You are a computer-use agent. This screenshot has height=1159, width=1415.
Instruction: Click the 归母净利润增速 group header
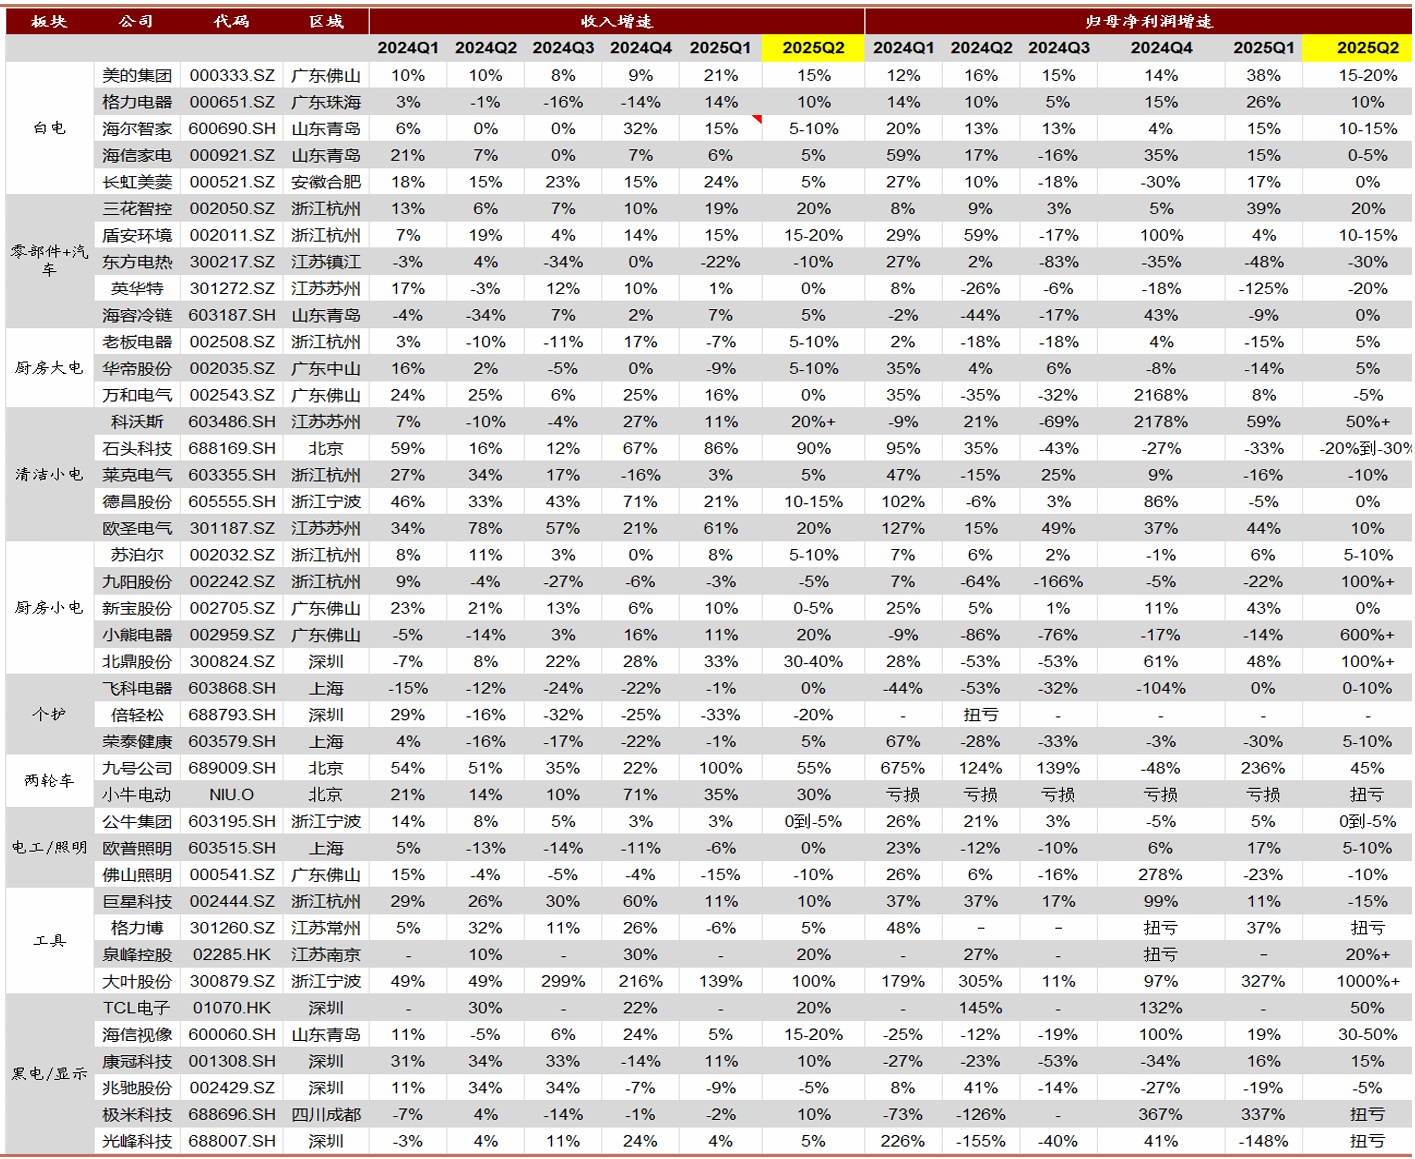point(1148,21)
